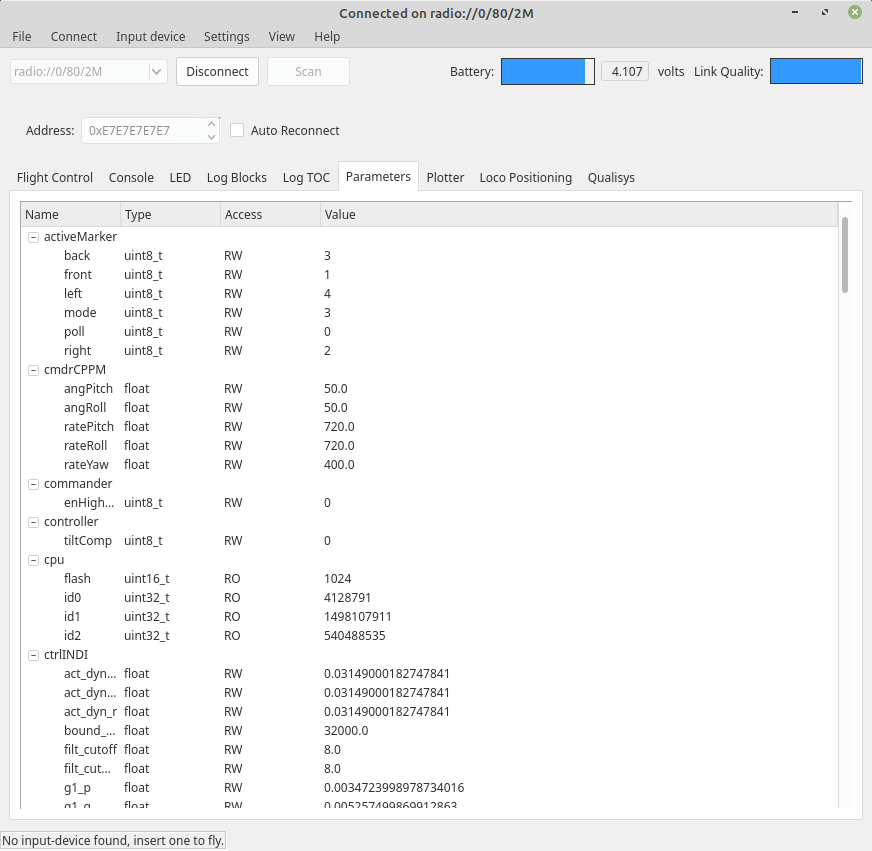Select the rateYaw value 400.0
This screenshot has width=872, height=851.
[x=339, y=465]
